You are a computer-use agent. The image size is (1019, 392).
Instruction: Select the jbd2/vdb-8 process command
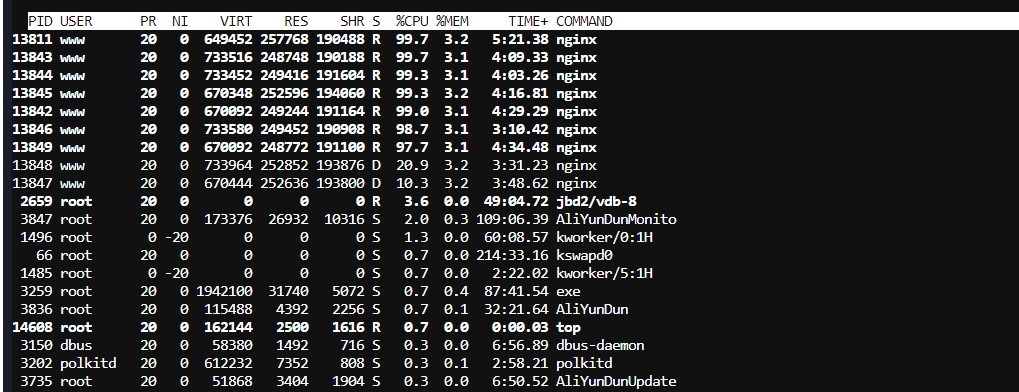596,202
